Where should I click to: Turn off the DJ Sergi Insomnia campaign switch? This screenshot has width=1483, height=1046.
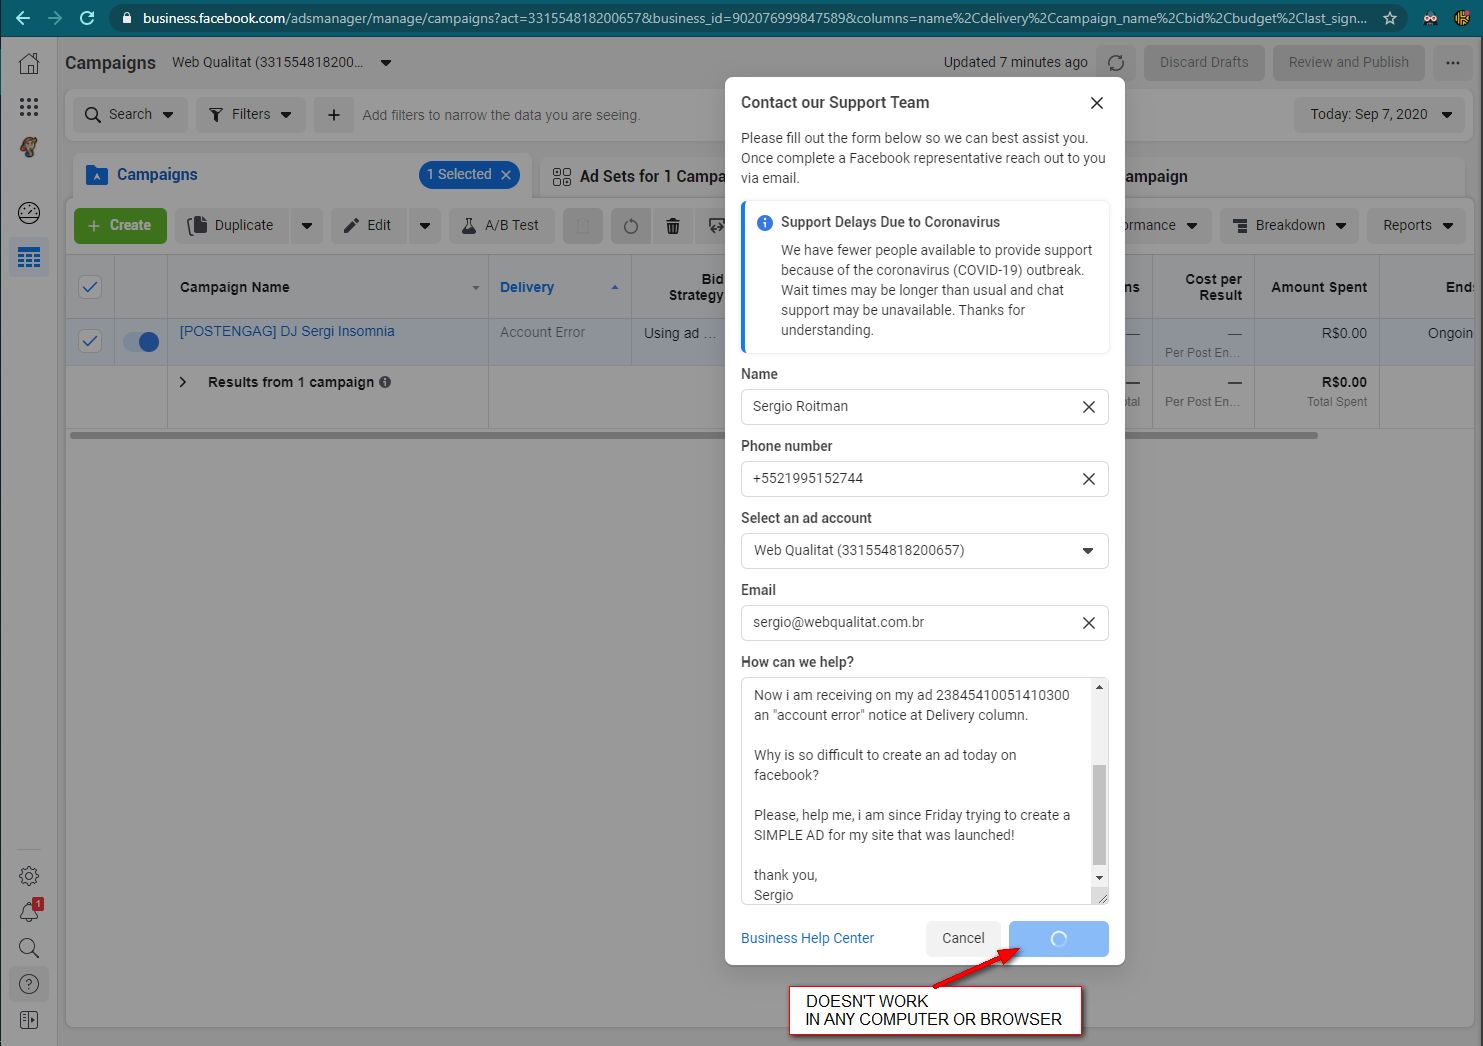click(x=141, y=342)
